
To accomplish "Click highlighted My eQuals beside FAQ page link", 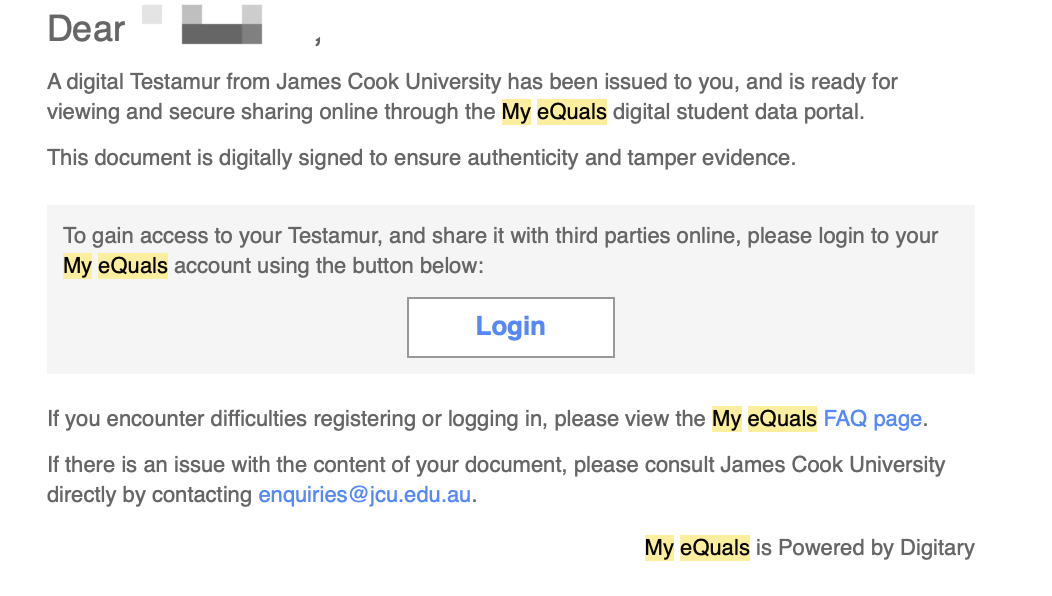I will [x=764, y=419].
